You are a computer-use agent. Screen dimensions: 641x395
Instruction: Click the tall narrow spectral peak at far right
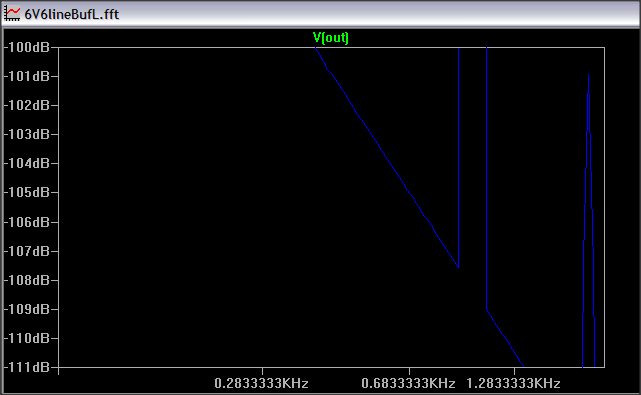pos(588,221)
